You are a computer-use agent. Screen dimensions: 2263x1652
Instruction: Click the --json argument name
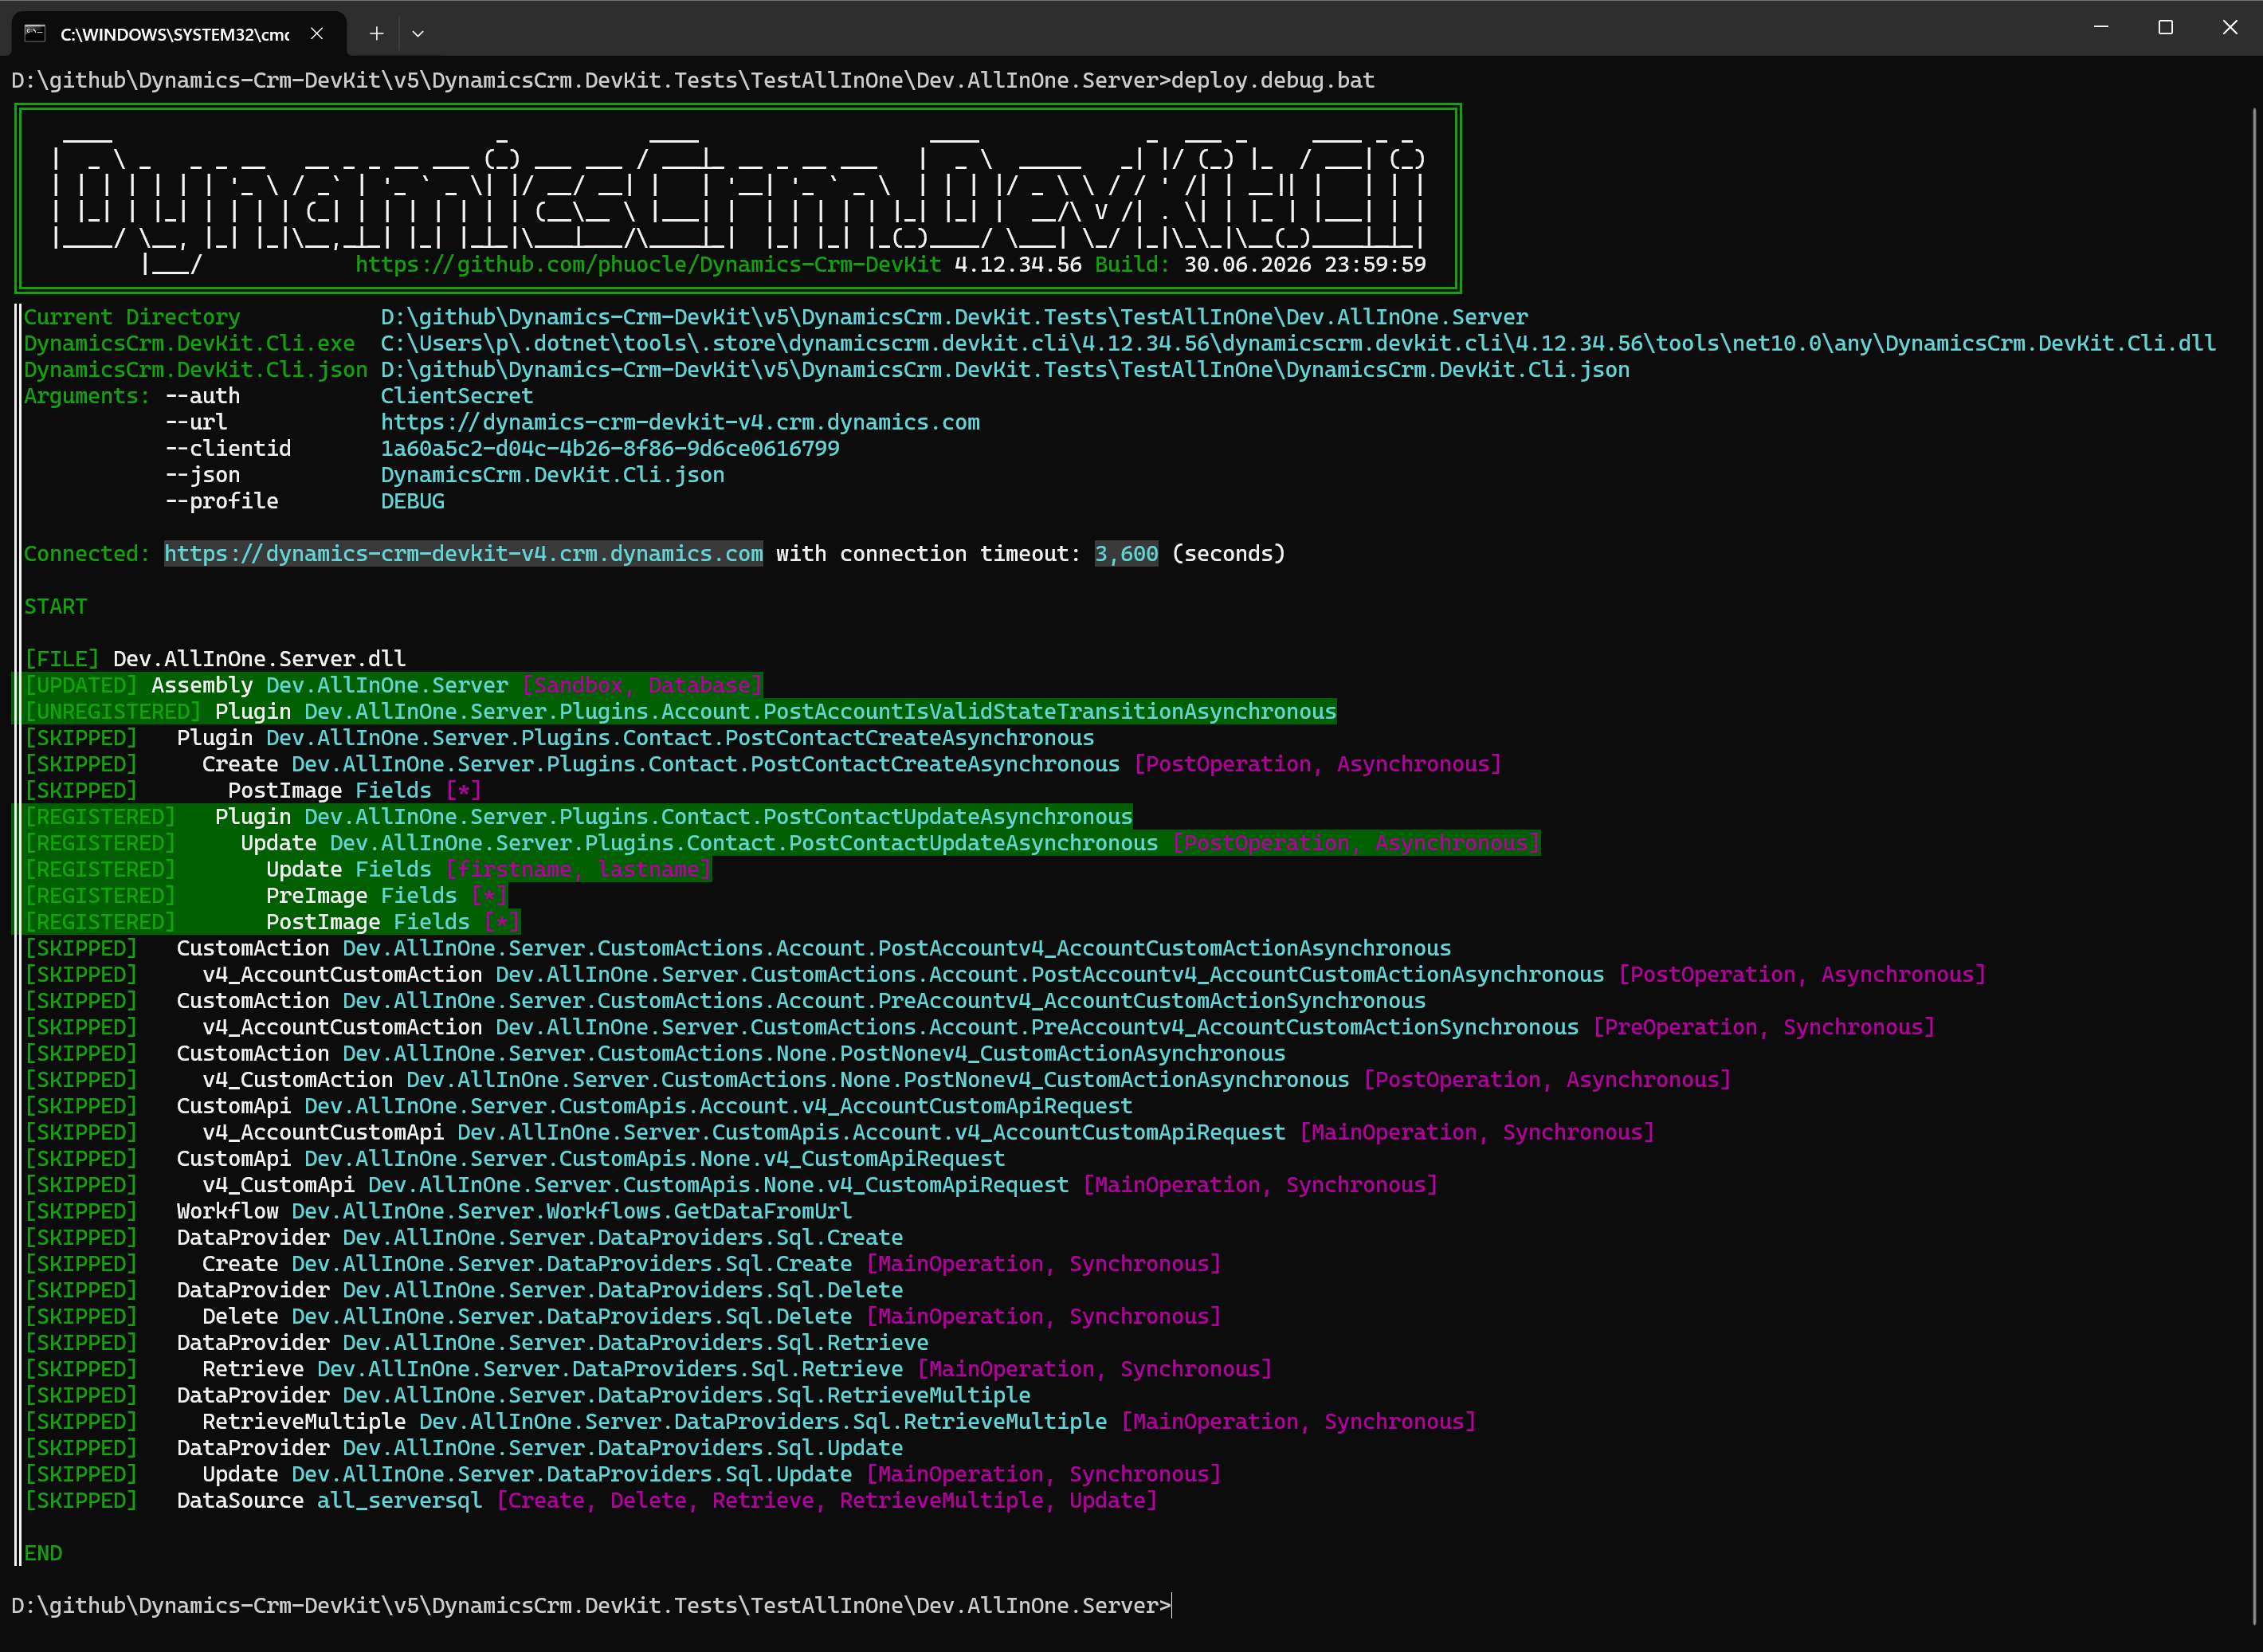coord(203,475)
